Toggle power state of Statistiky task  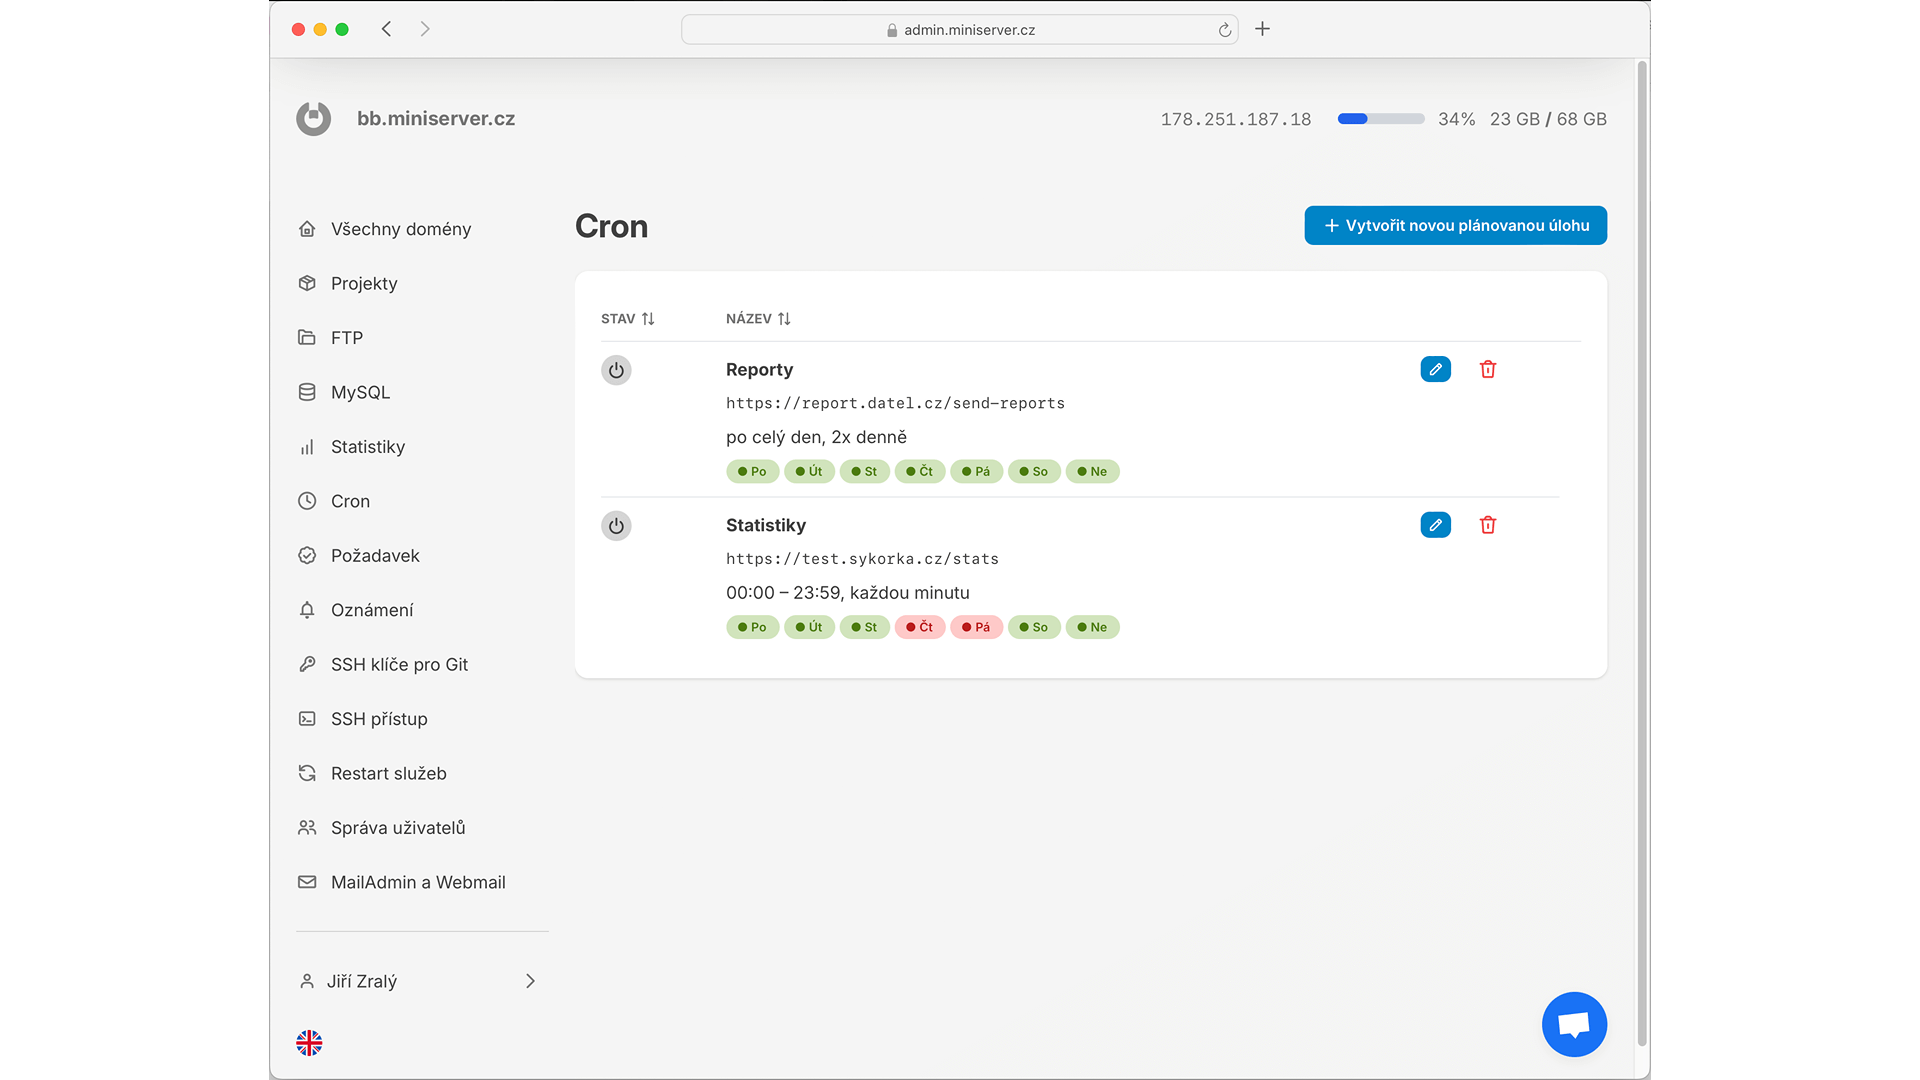coord(616,526)
